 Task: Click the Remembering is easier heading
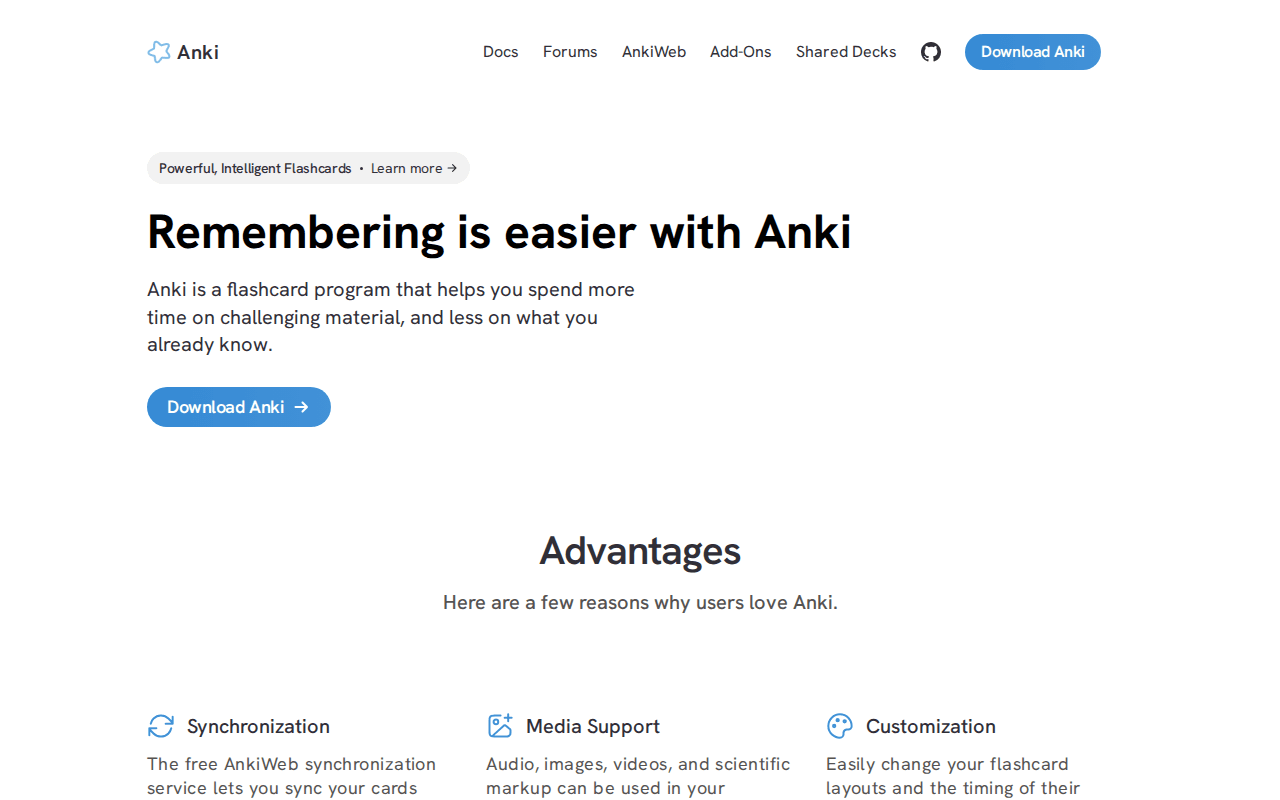click(499, 232)
